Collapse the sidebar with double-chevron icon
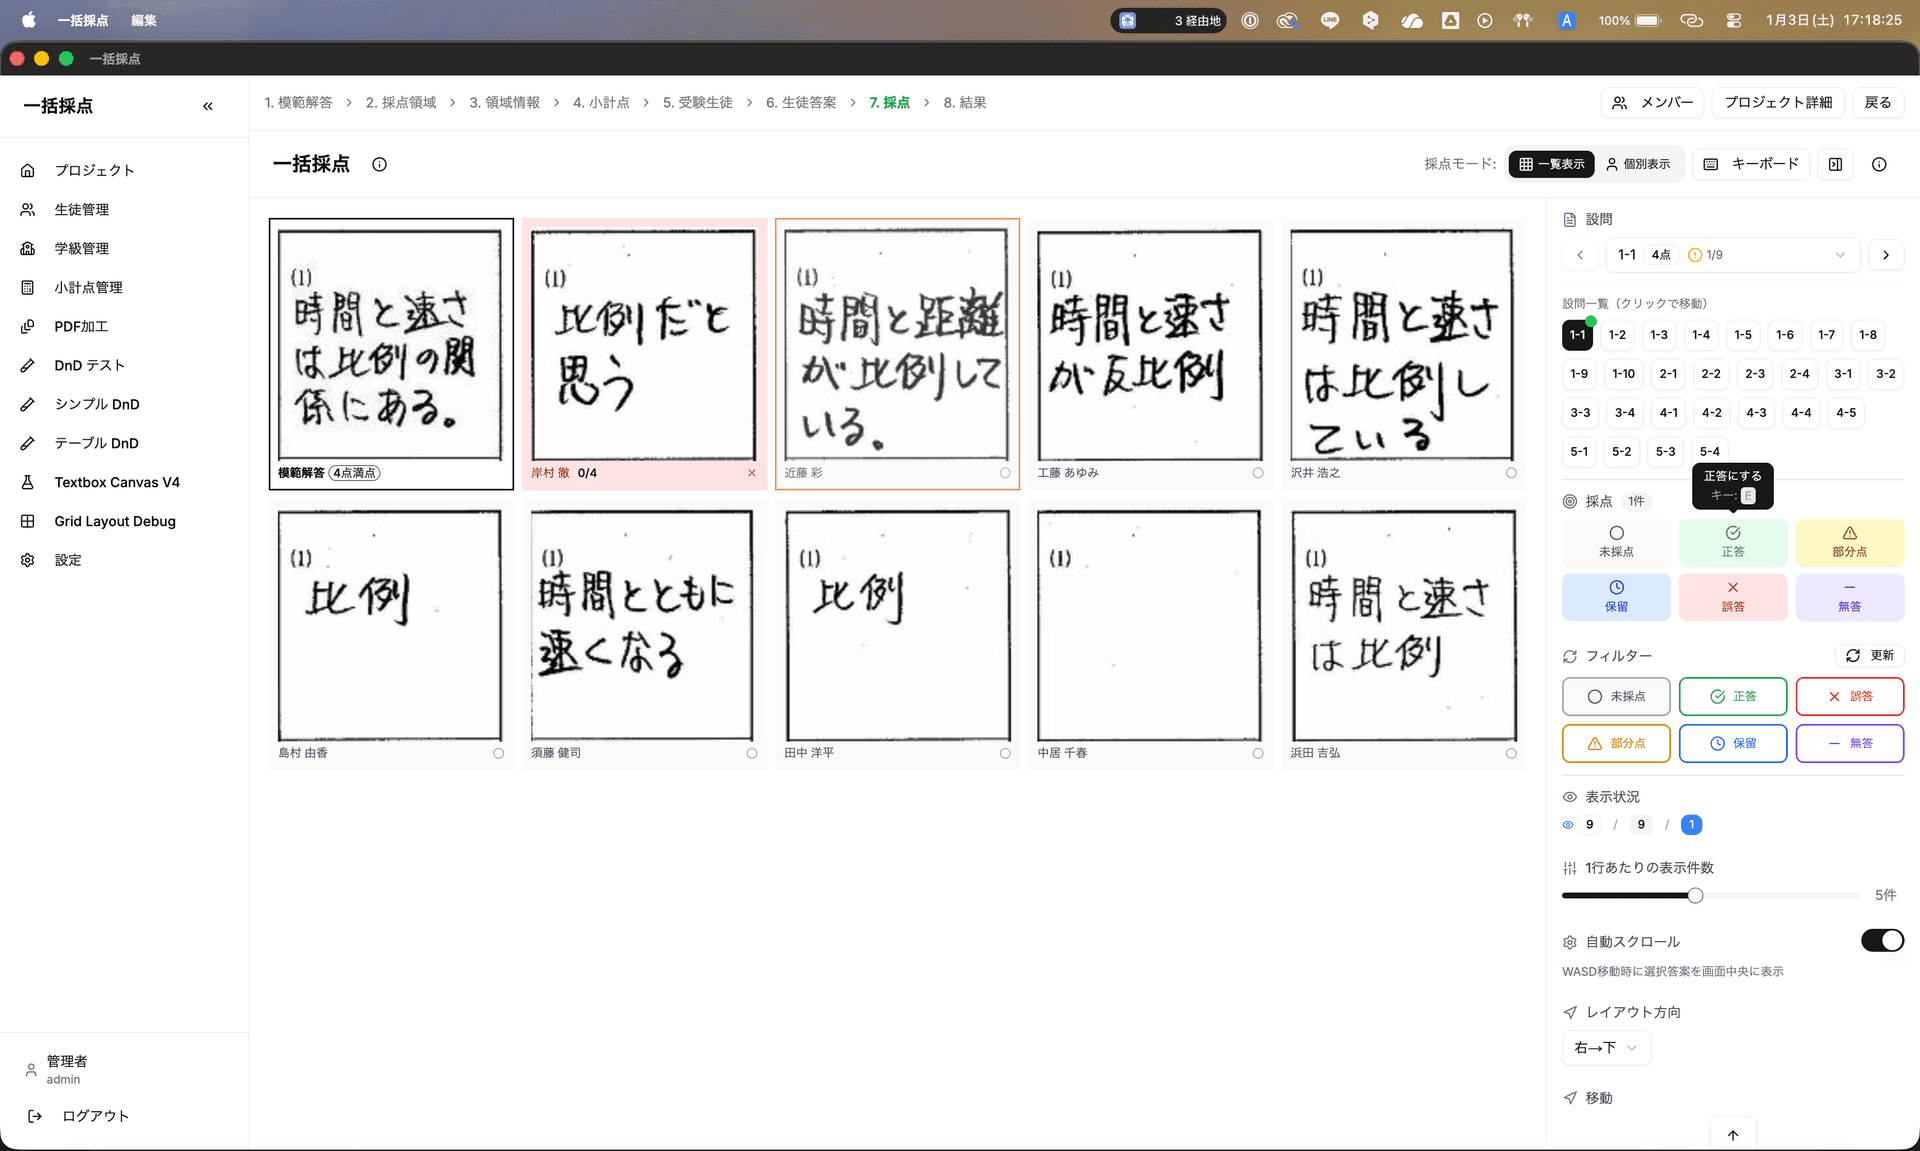 tap(208, 106)
